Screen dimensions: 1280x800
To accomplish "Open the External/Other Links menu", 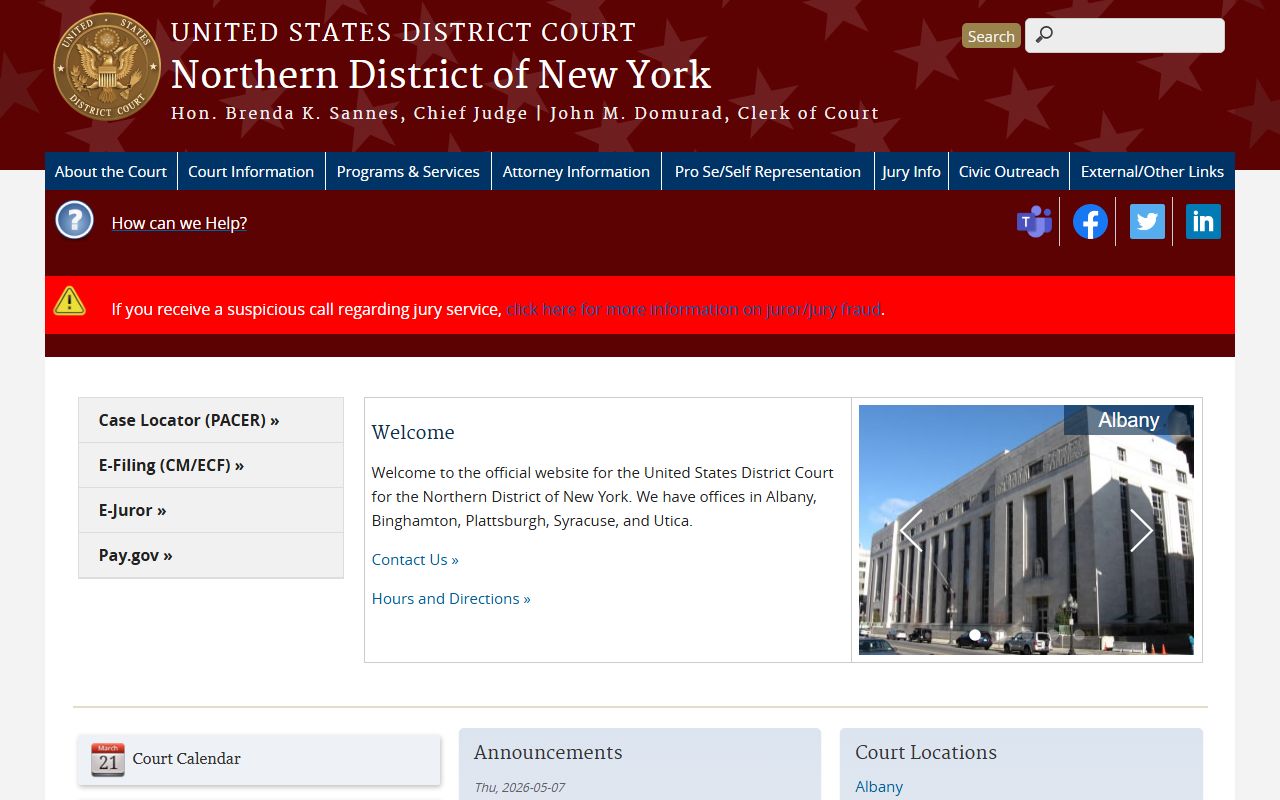I will point(1152,171).
